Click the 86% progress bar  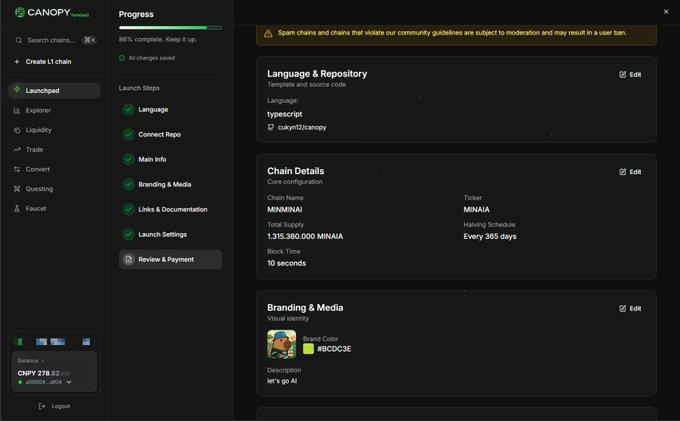pos(170,28)
